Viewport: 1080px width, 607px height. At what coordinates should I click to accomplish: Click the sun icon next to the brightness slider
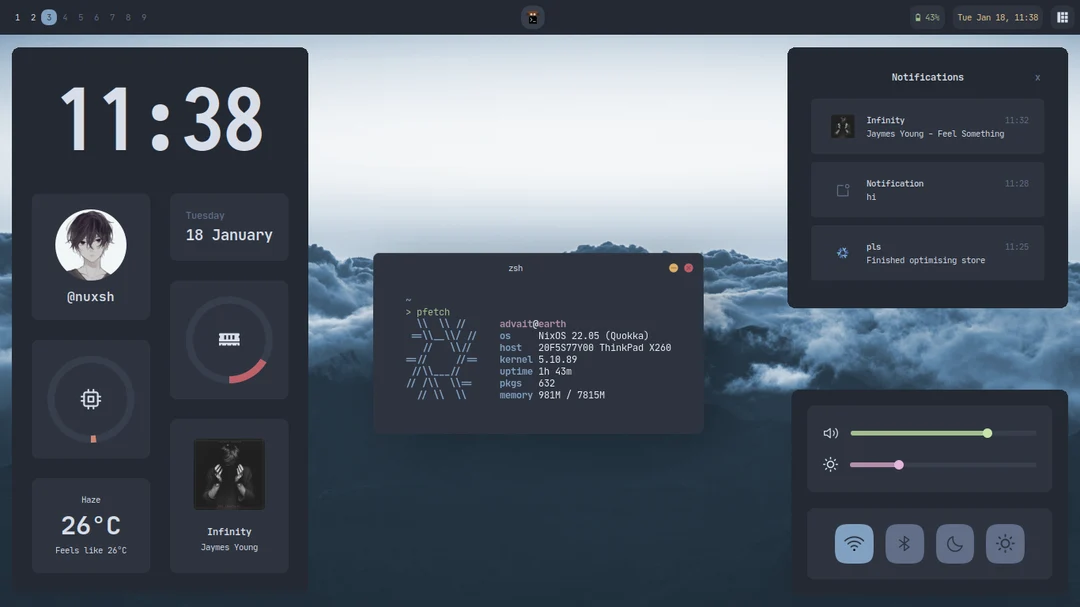(x=830, y=464)
